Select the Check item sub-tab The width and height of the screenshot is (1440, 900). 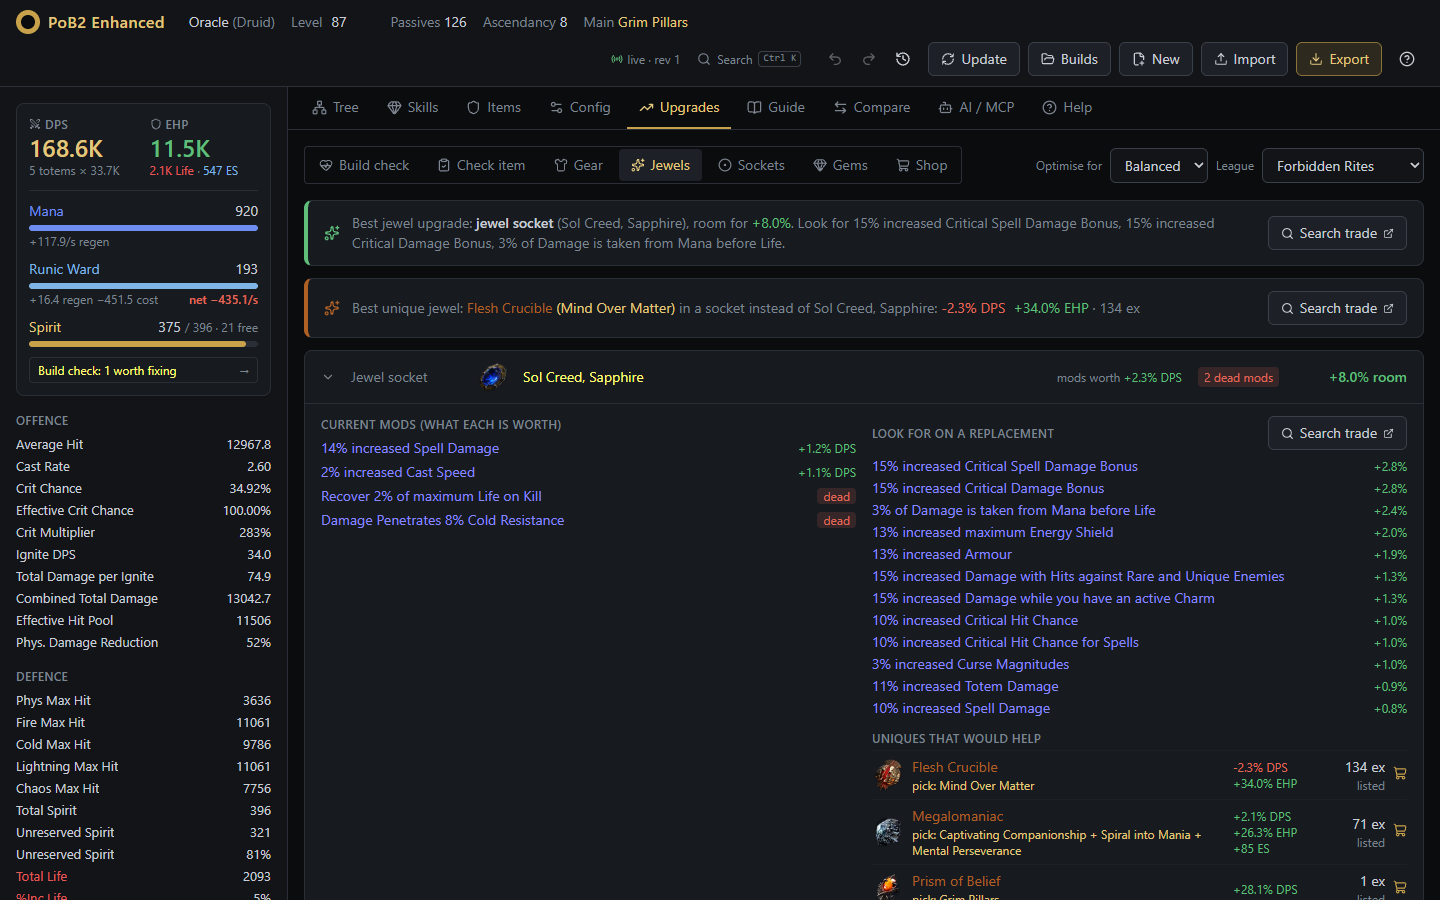pyautogui.click(x=481, y=165)
